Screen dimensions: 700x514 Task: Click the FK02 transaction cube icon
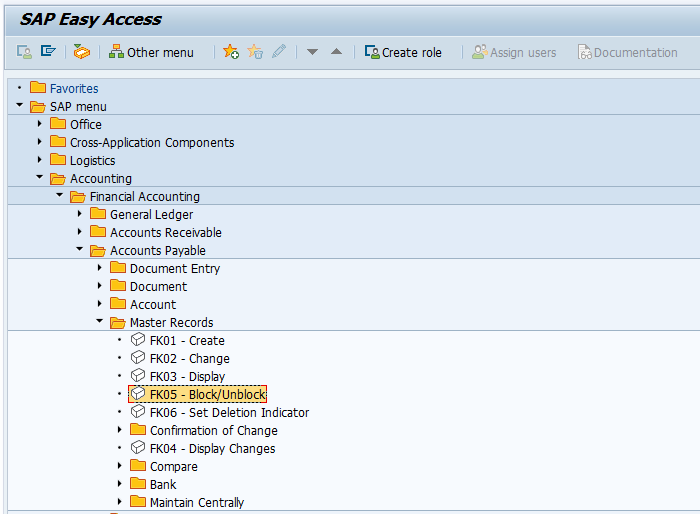coord(138,358)
